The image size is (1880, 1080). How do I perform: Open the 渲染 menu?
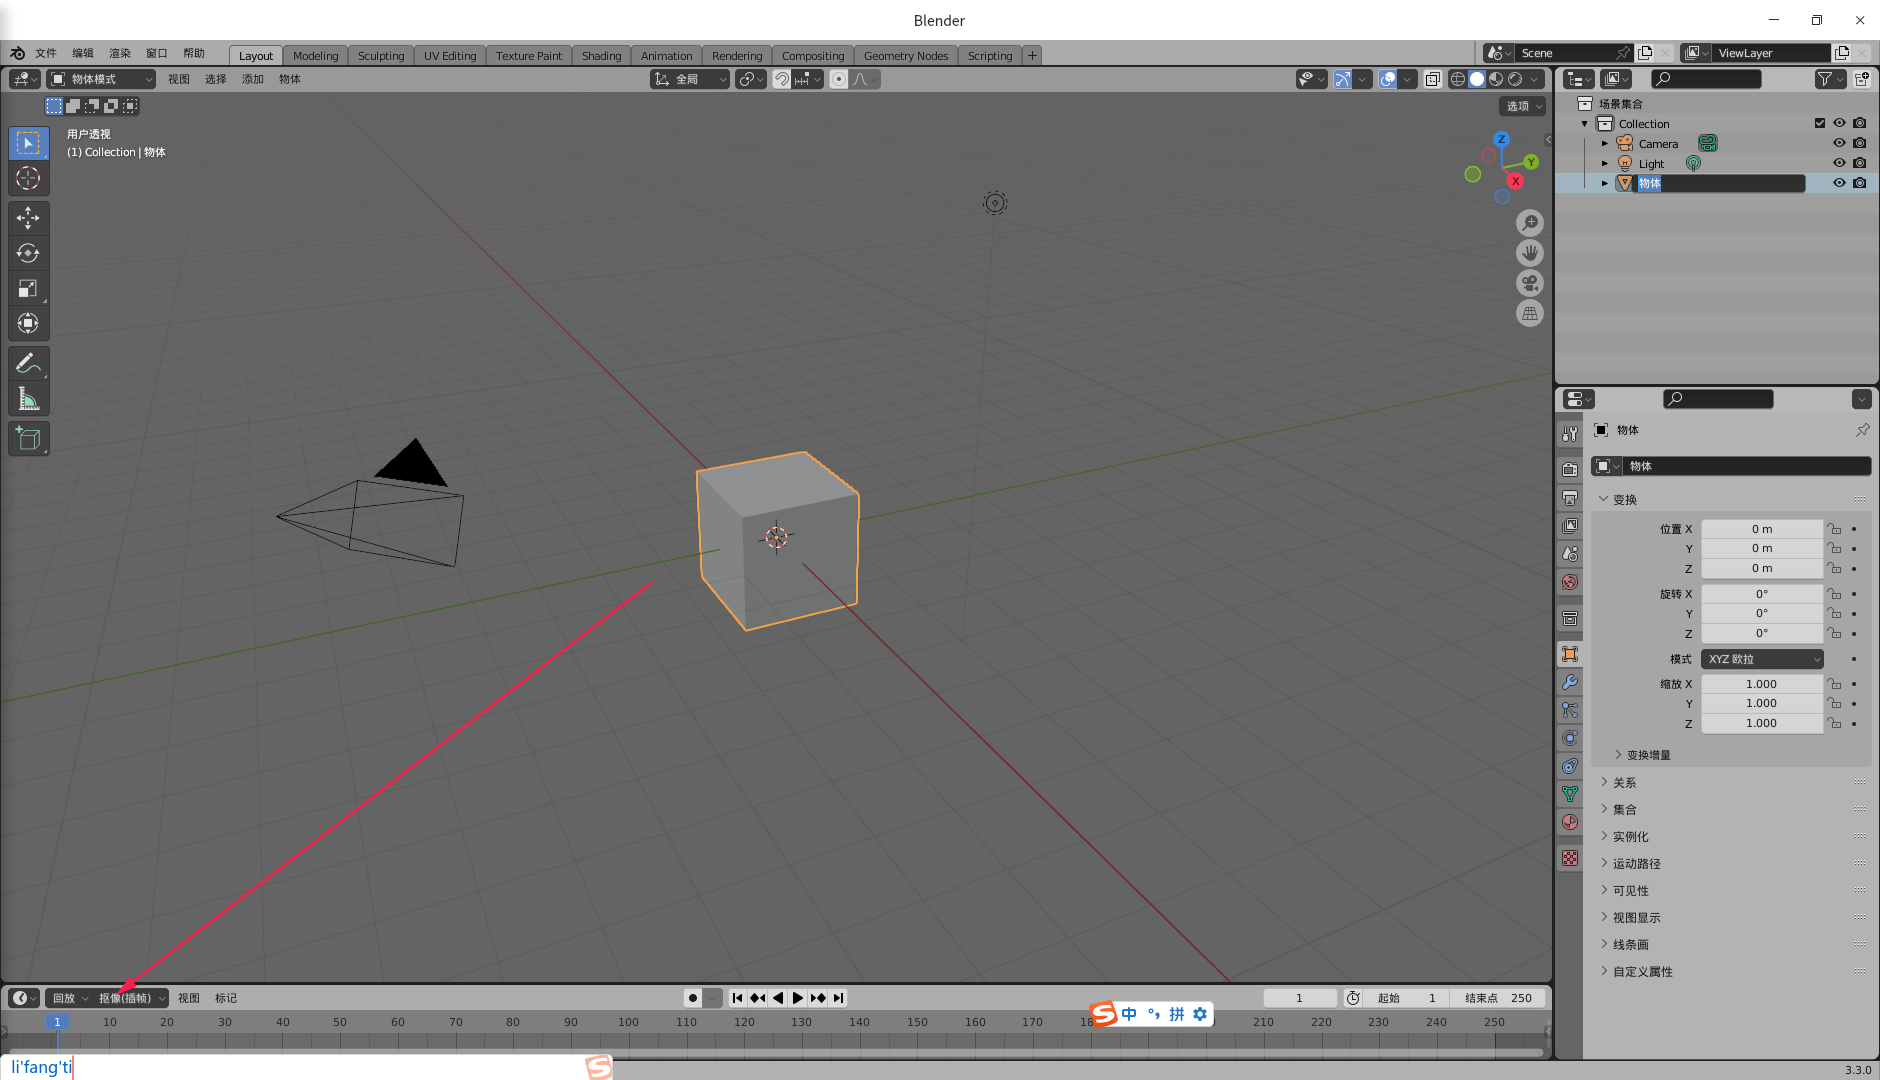[120, 53]
